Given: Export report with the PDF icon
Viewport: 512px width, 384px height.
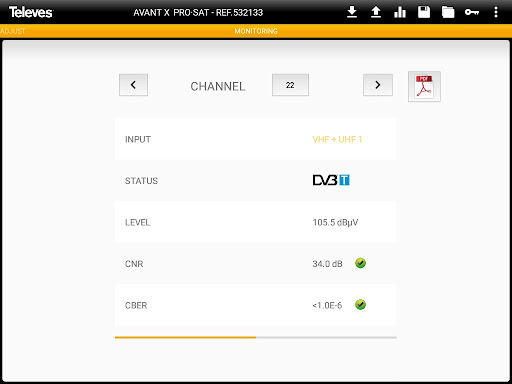Looking at the screenshot, I should (x=424, y=87).
